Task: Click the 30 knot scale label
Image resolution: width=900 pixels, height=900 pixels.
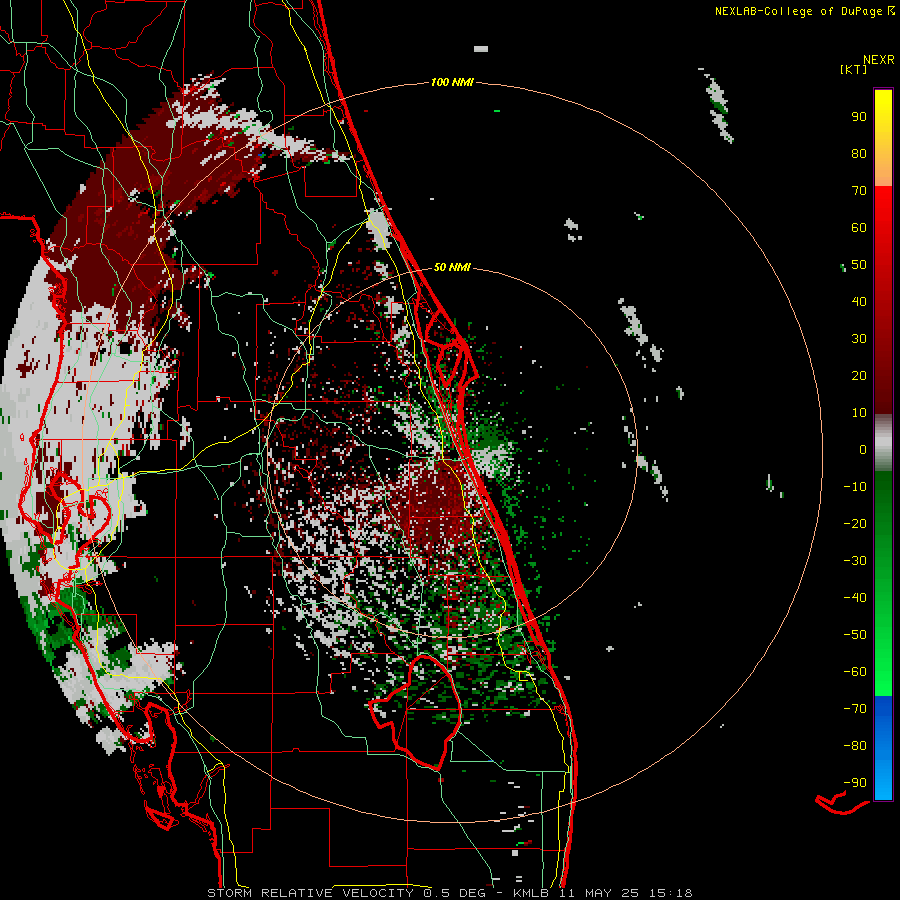Action: [859, 339]
